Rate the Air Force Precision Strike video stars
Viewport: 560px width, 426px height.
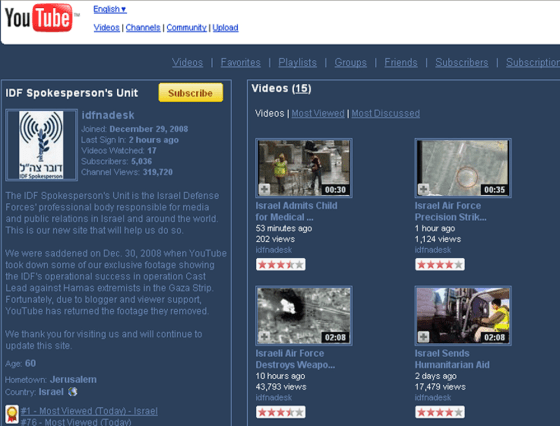tap(440, 265)
